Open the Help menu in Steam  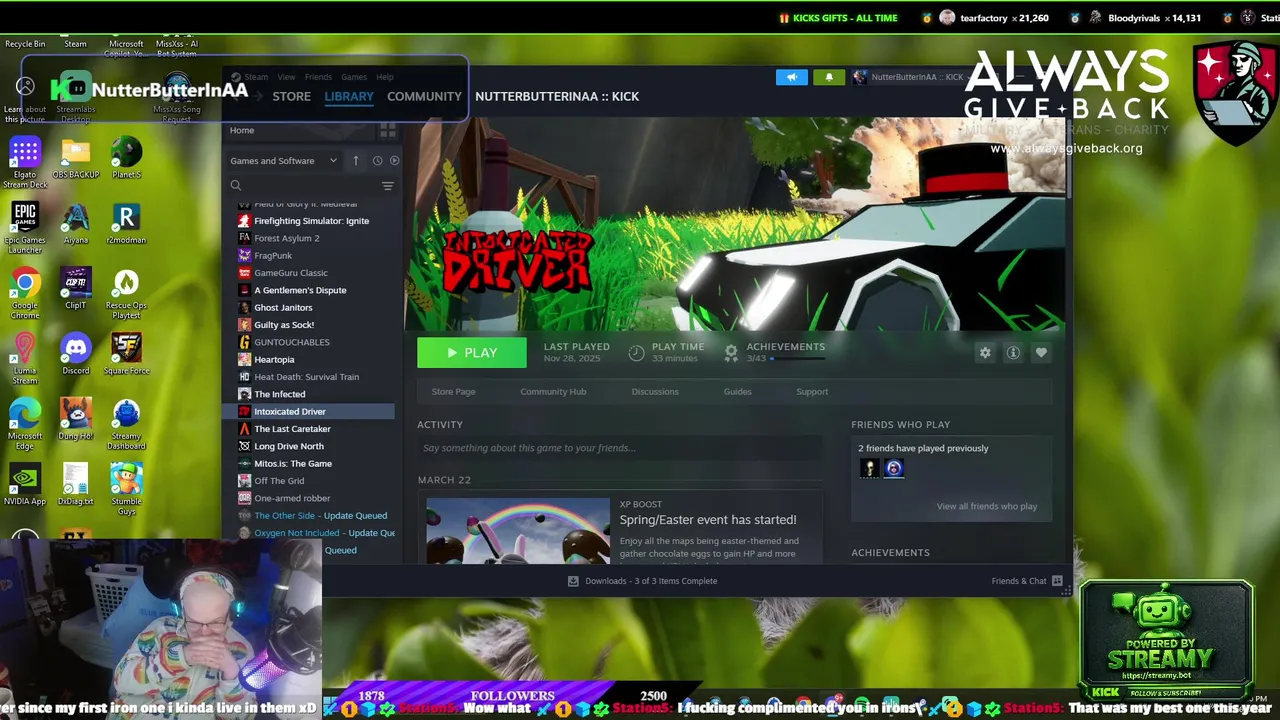click(x=385, y=77)
